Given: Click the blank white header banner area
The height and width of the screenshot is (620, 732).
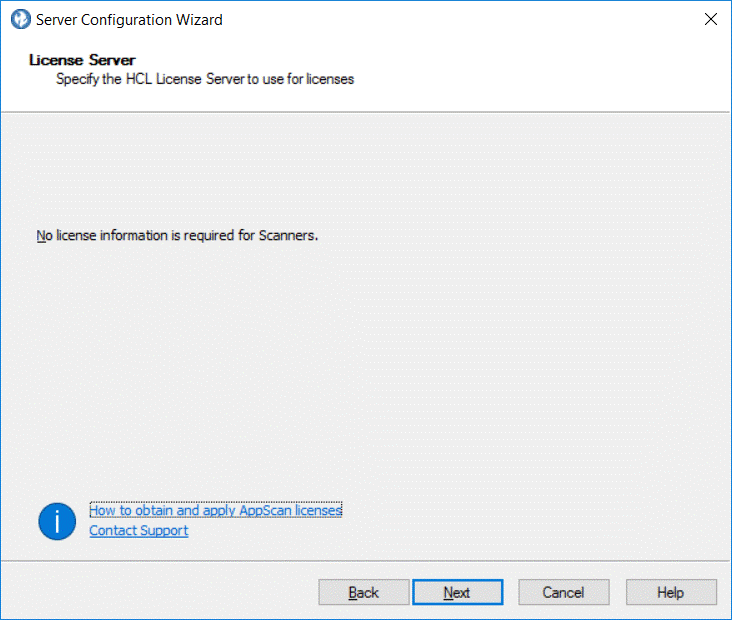Looking at the screenshot, I should [x=550, y=75].
